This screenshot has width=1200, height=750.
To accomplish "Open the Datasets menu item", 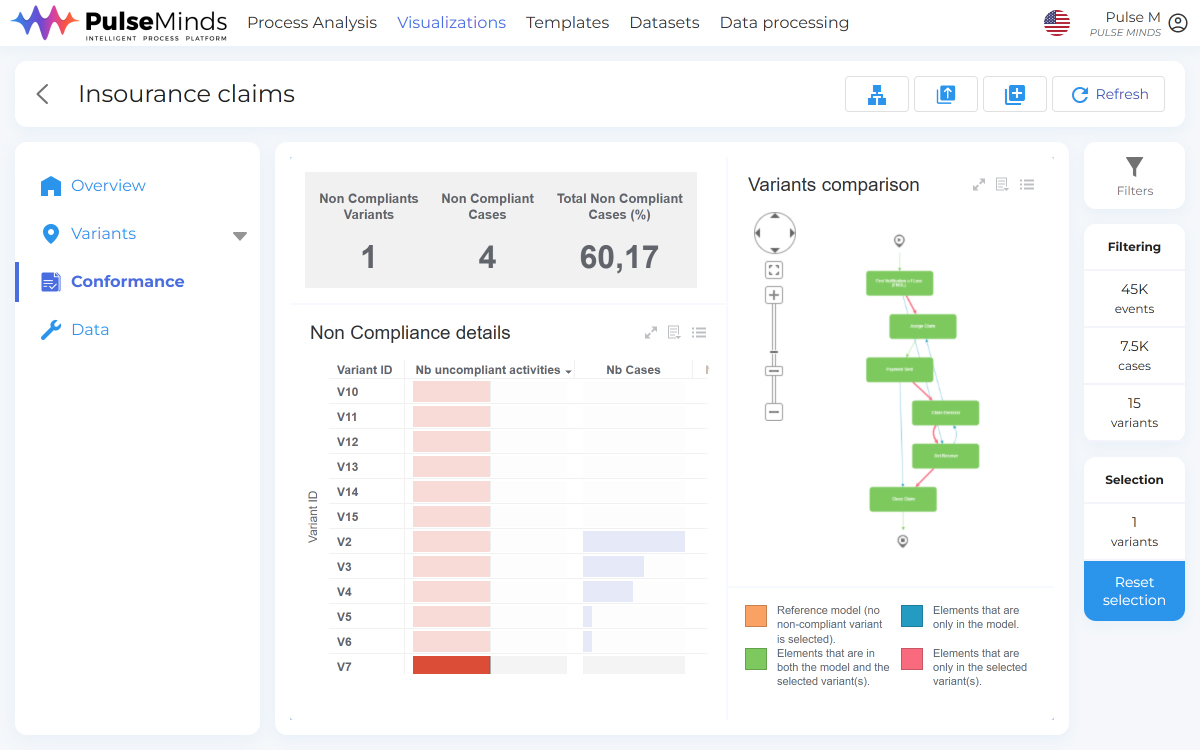I will click(x=664, y=23).
